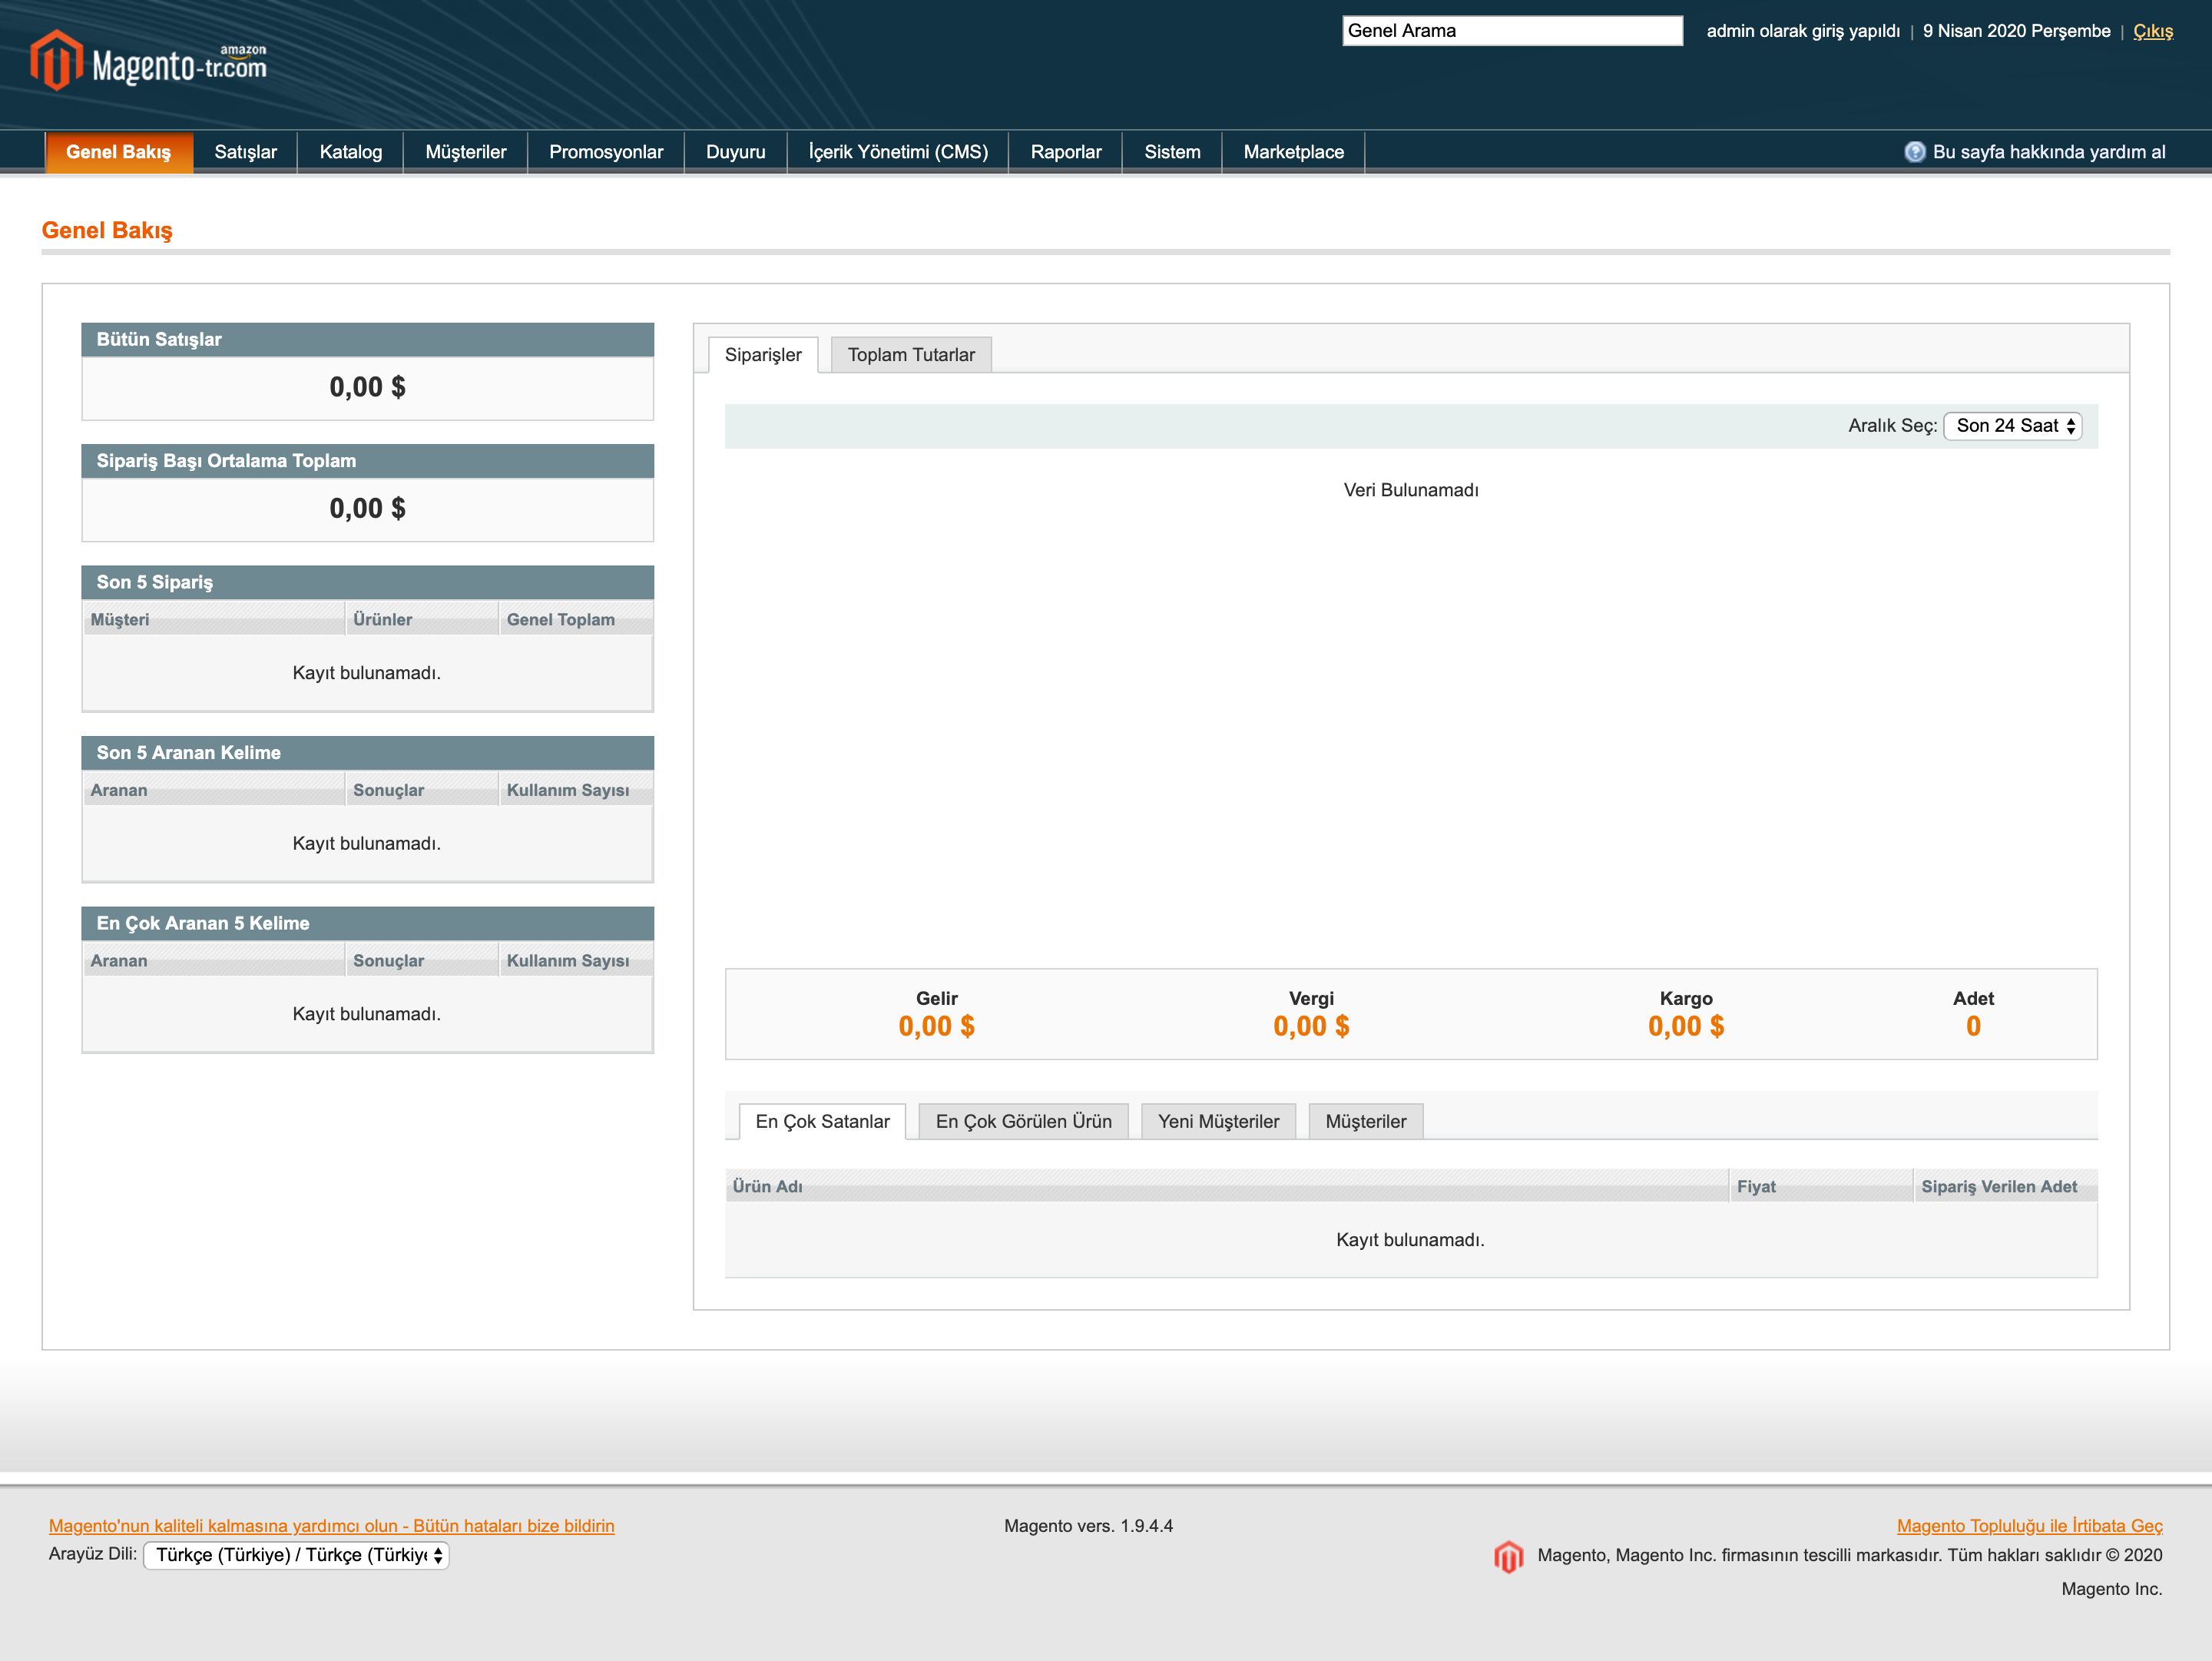
Task: Click the Magento logo in the footer
Action: pos(1508,1556)
